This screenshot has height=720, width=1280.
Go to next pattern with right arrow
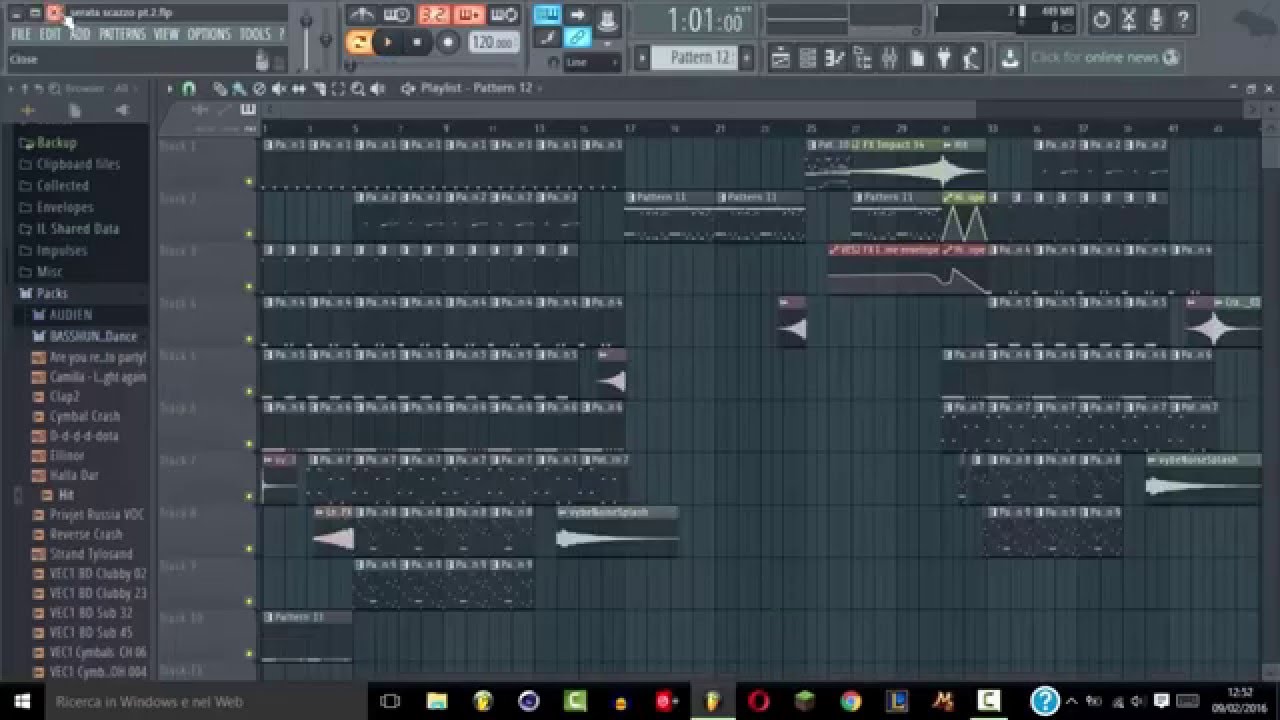pos(746,58)
